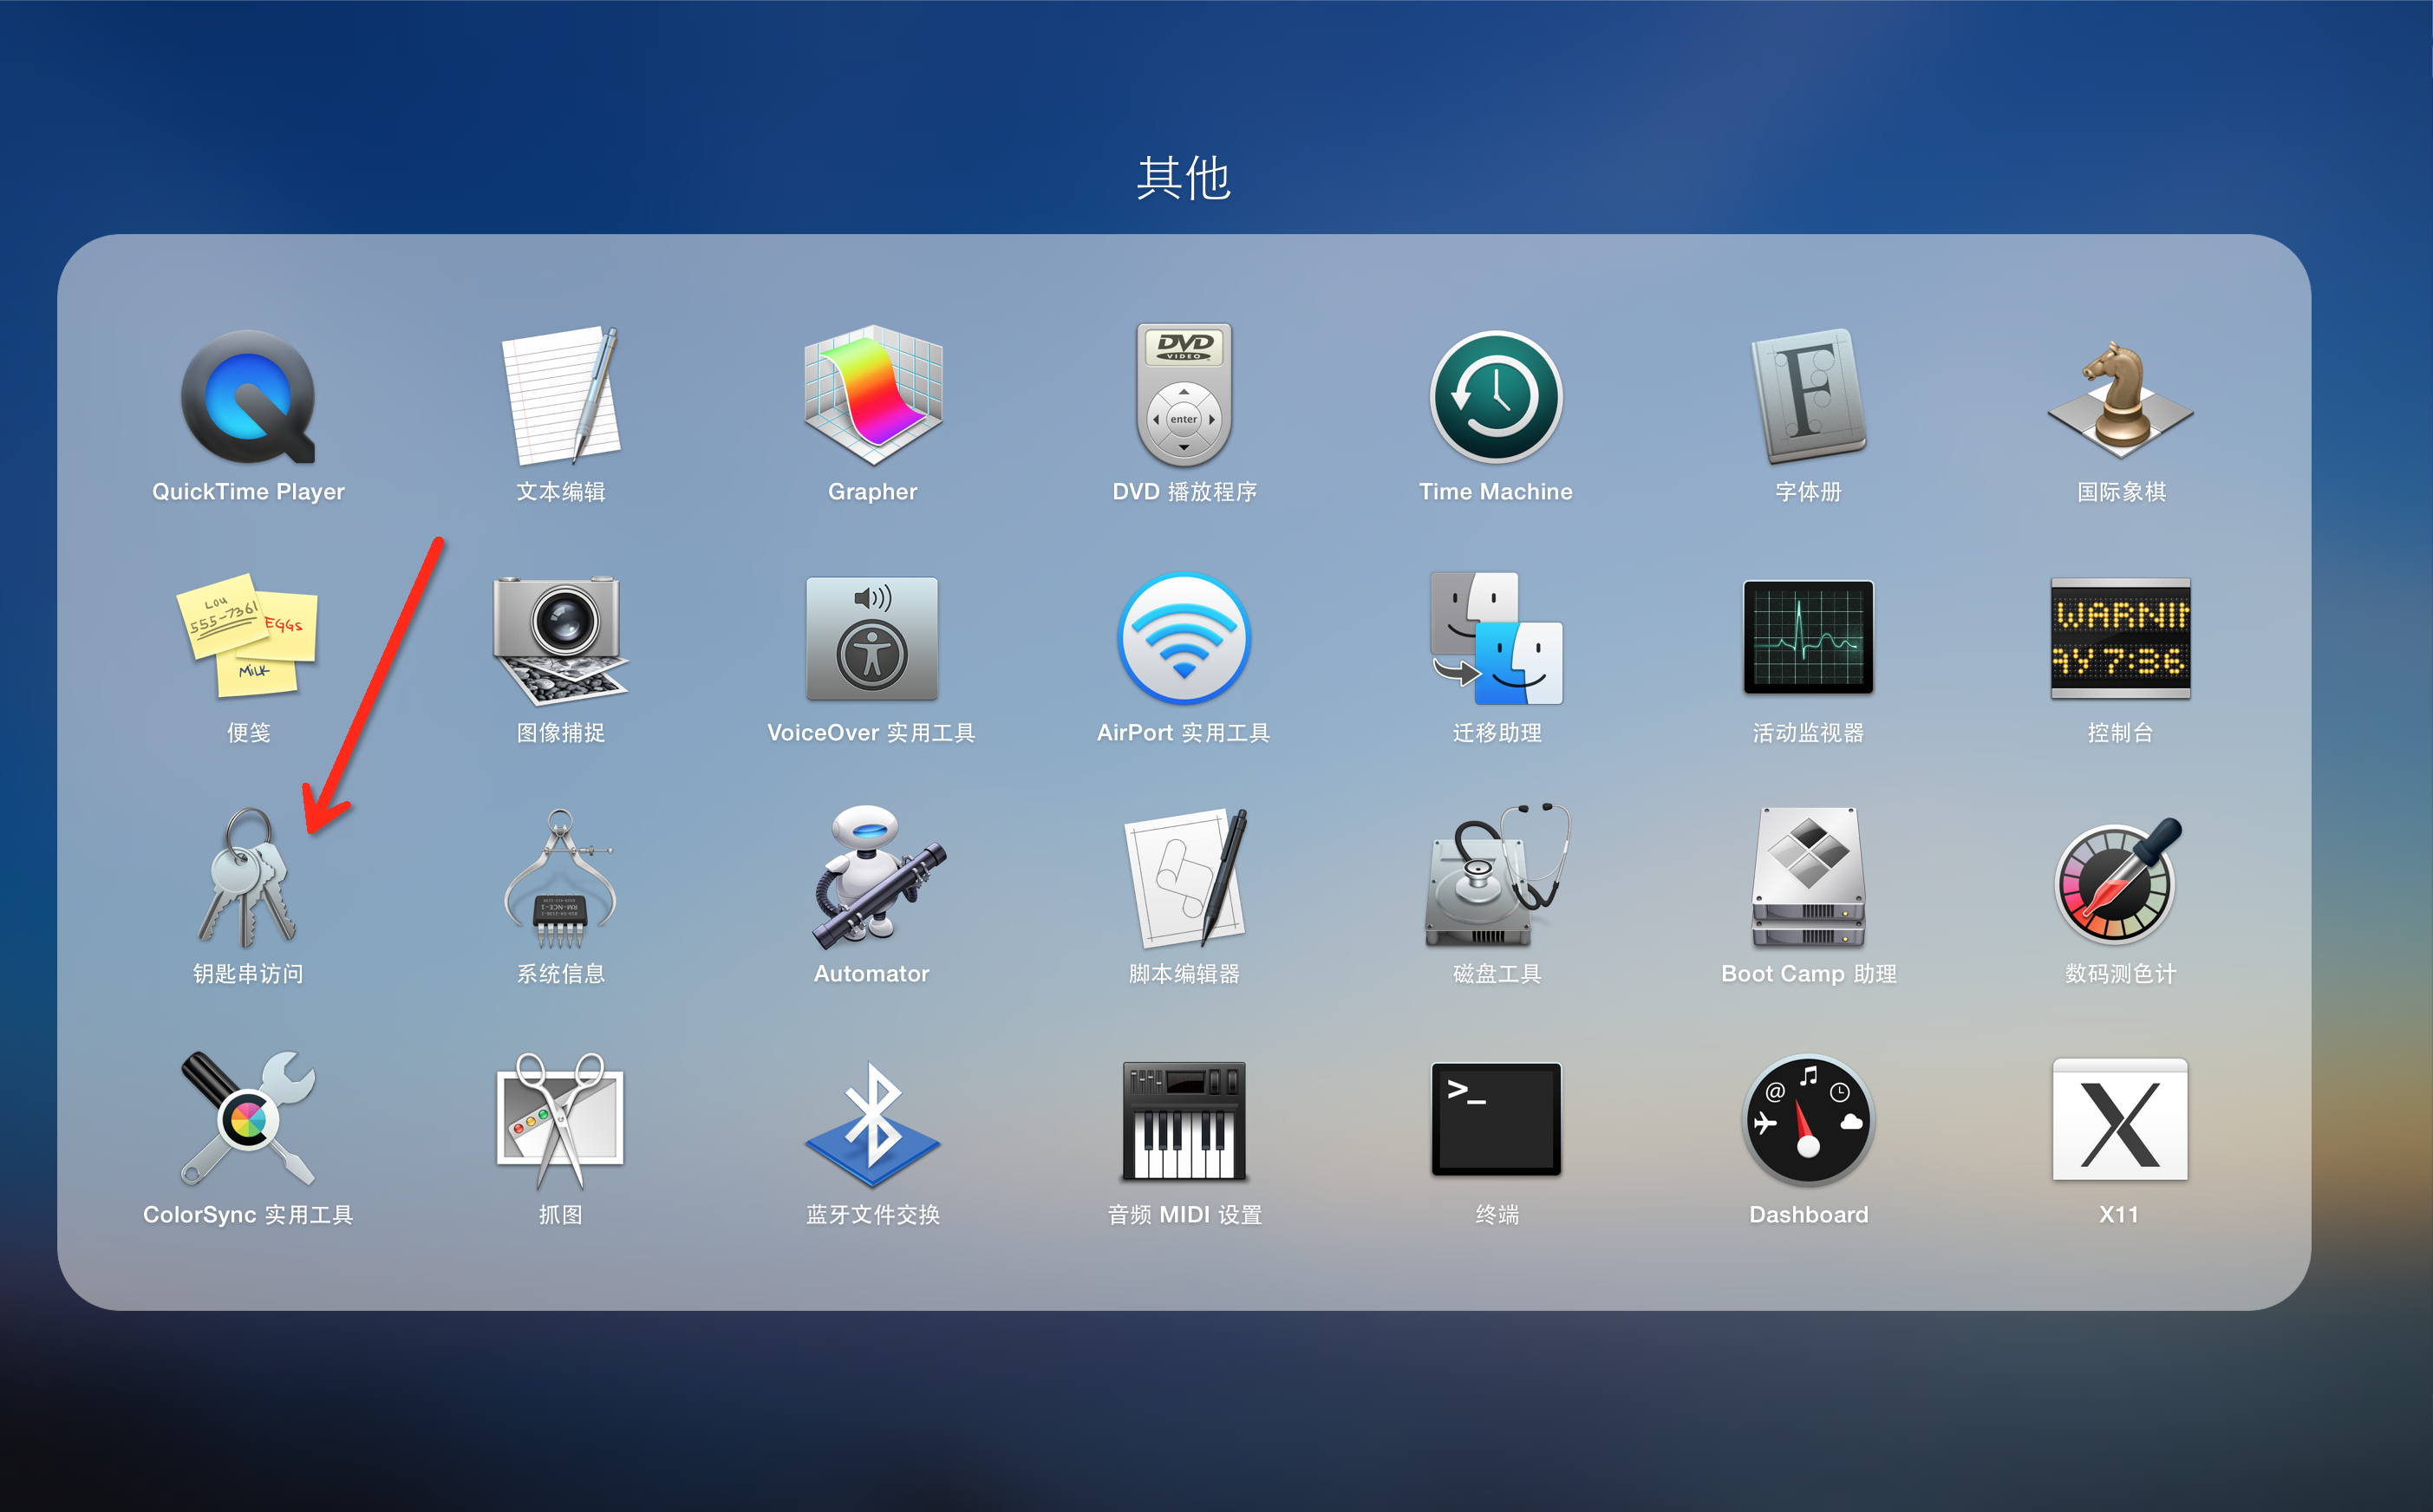Viewport: 2433px width, 1512px height.
Task: Launch the 系统信息 chip icon
Action: click(x=561, y=879)
